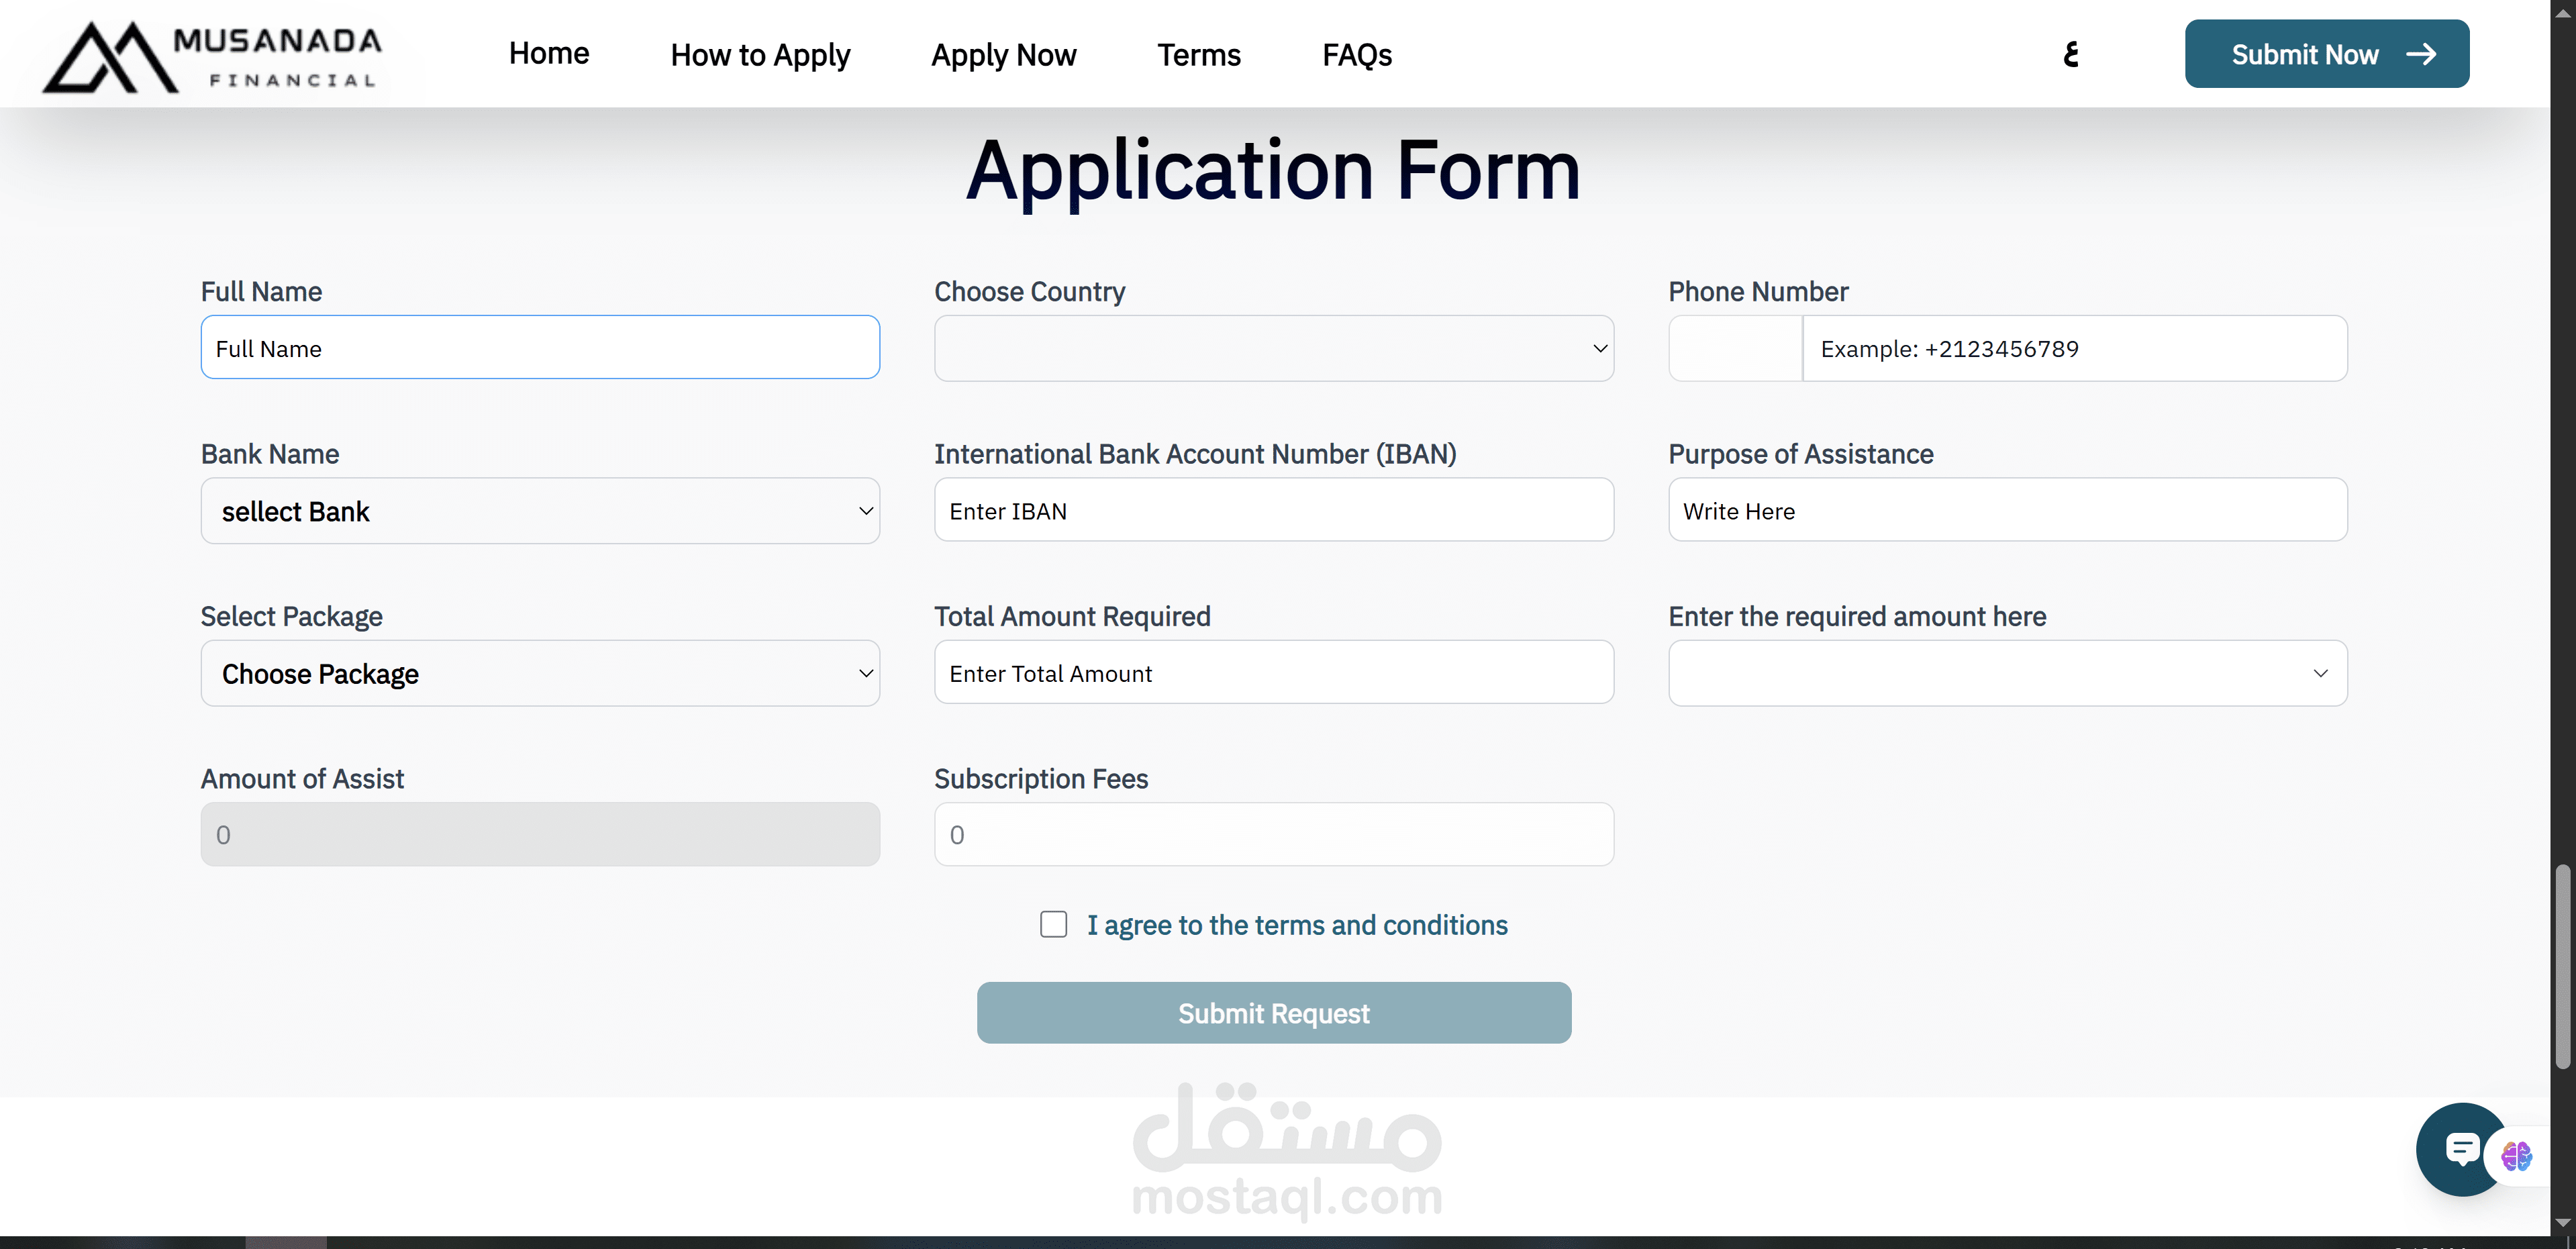Open the Terms menu link

tap(1198, 54)
